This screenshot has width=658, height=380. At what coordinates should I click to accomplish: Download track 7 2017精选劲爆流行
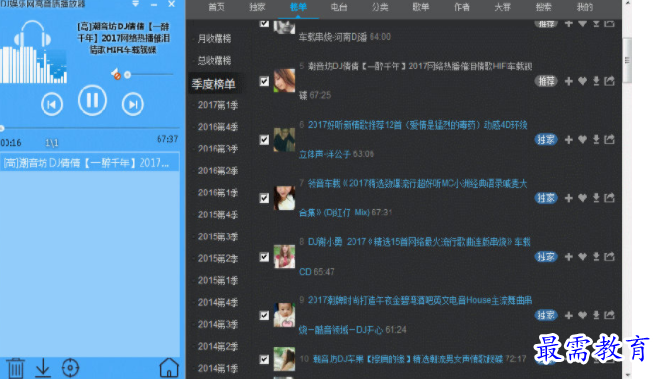coord(596,198)
